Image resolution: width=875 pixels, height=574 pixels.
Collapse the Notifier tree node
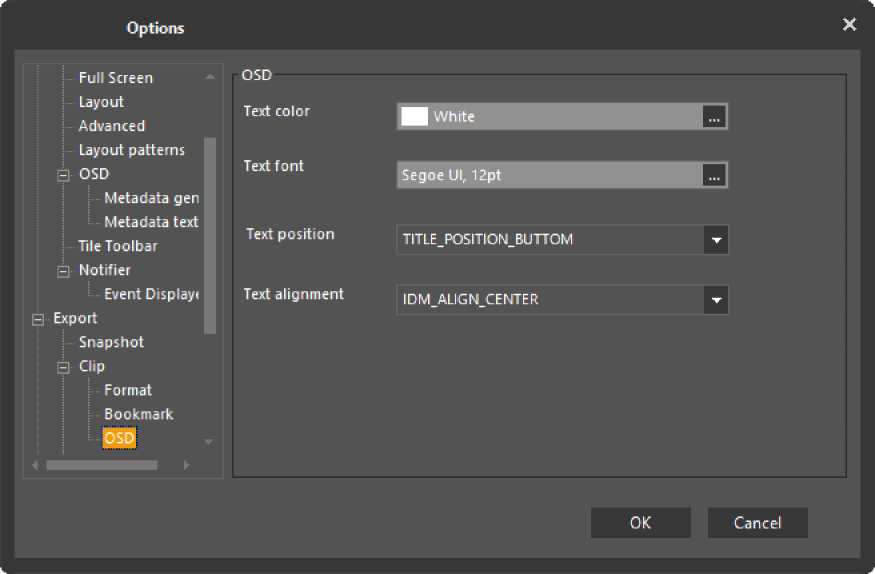(64, 271)
